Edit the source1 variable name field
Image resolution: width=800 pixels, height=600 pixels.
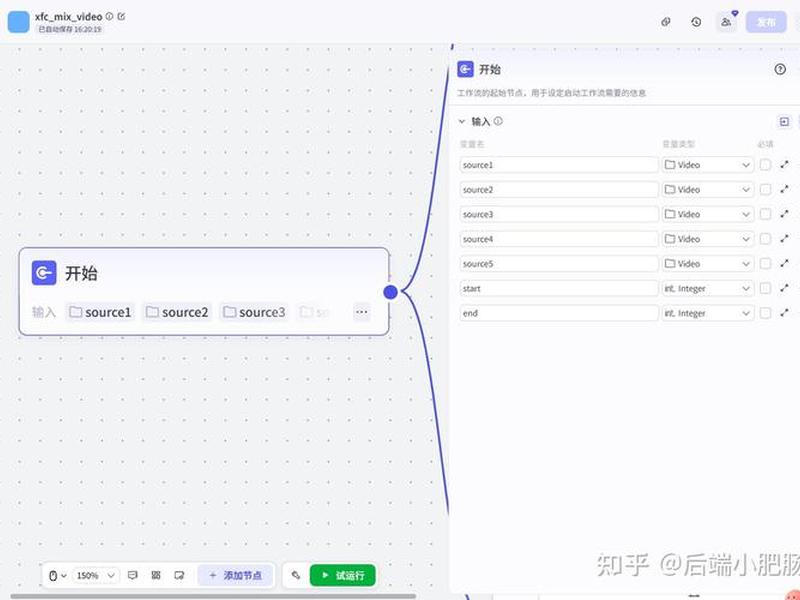coord(559,165)
